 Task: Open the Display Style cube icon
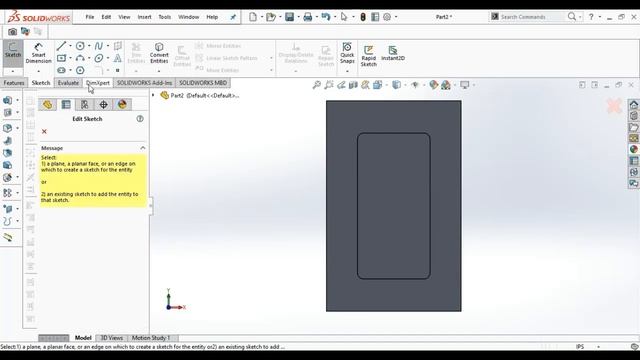[396, 85]
